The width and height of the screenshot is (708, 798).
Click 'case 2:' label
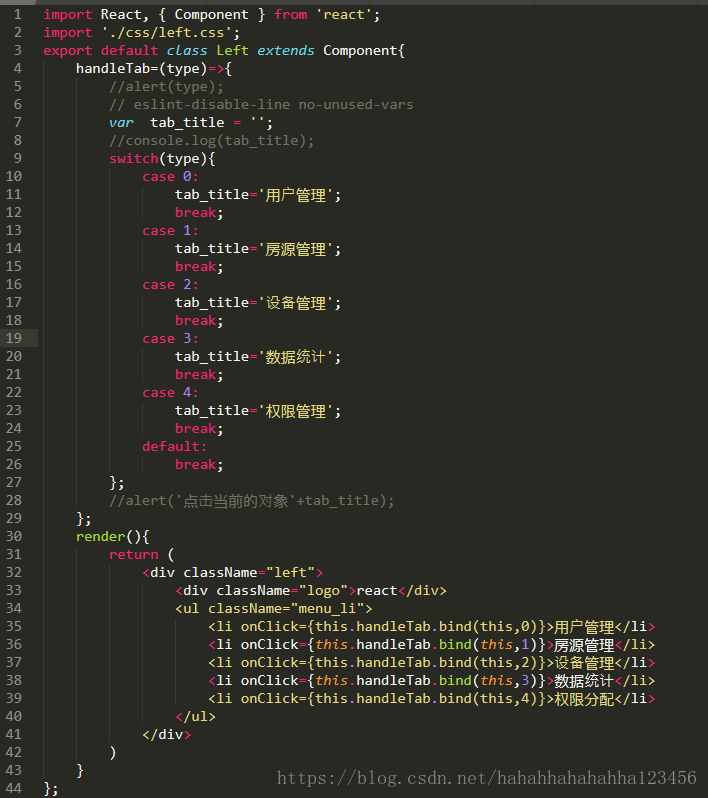coord(170,284)
